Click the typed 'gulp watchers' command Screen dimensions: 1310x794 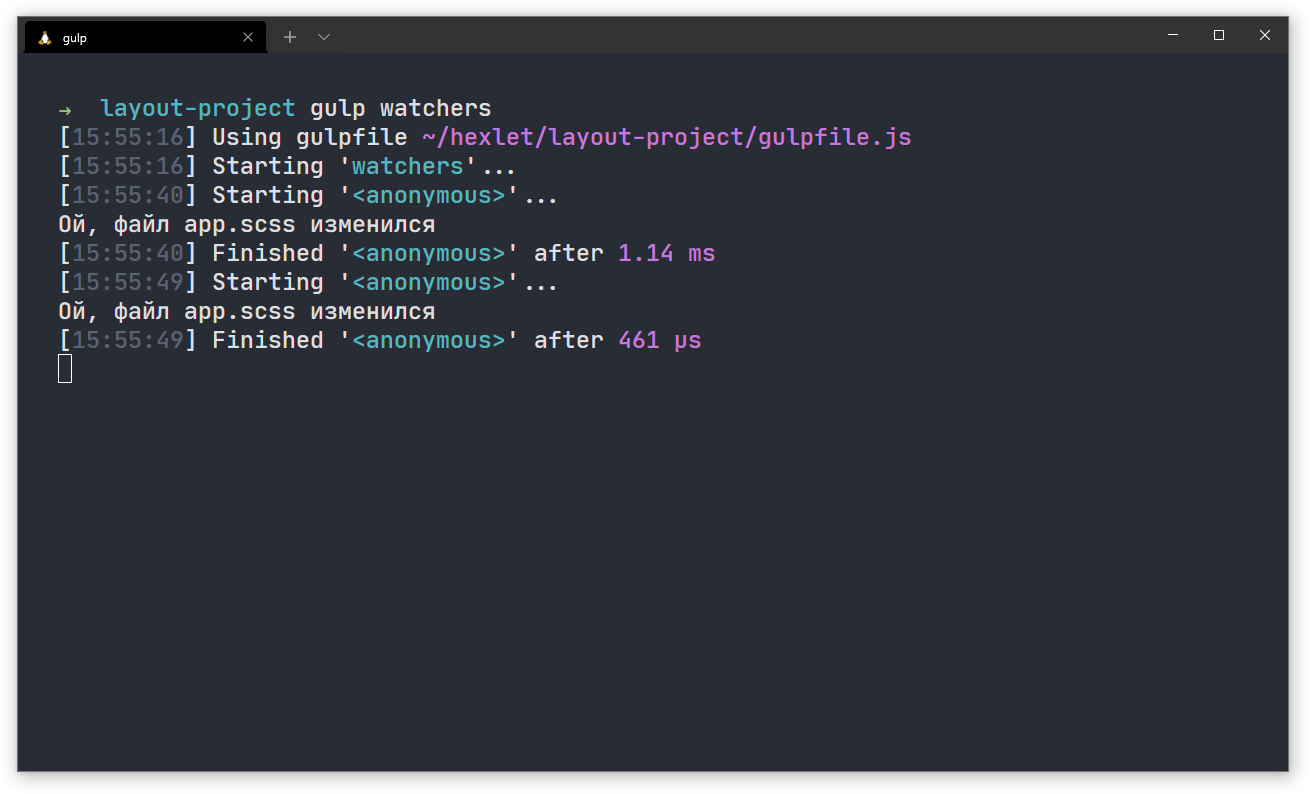(x=401, y=108)
